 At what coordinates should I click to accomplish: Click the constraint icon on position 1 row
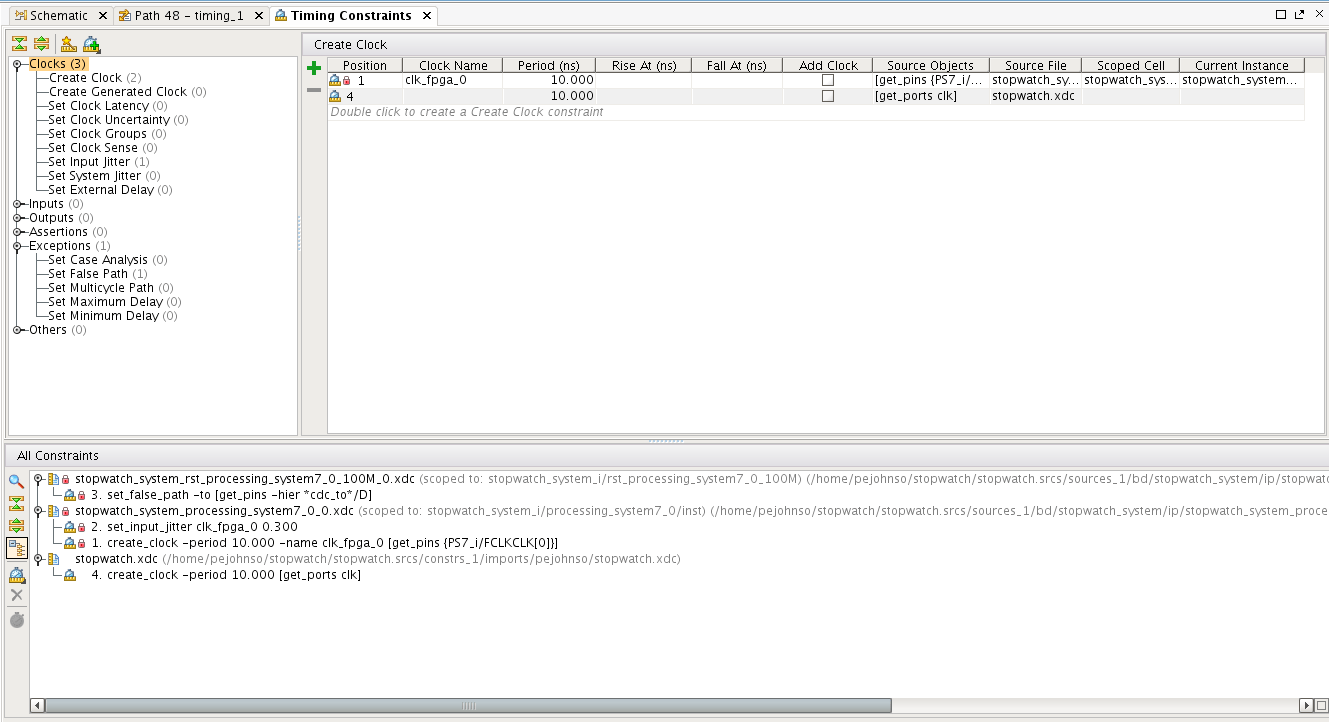click(x=335, y=80)
